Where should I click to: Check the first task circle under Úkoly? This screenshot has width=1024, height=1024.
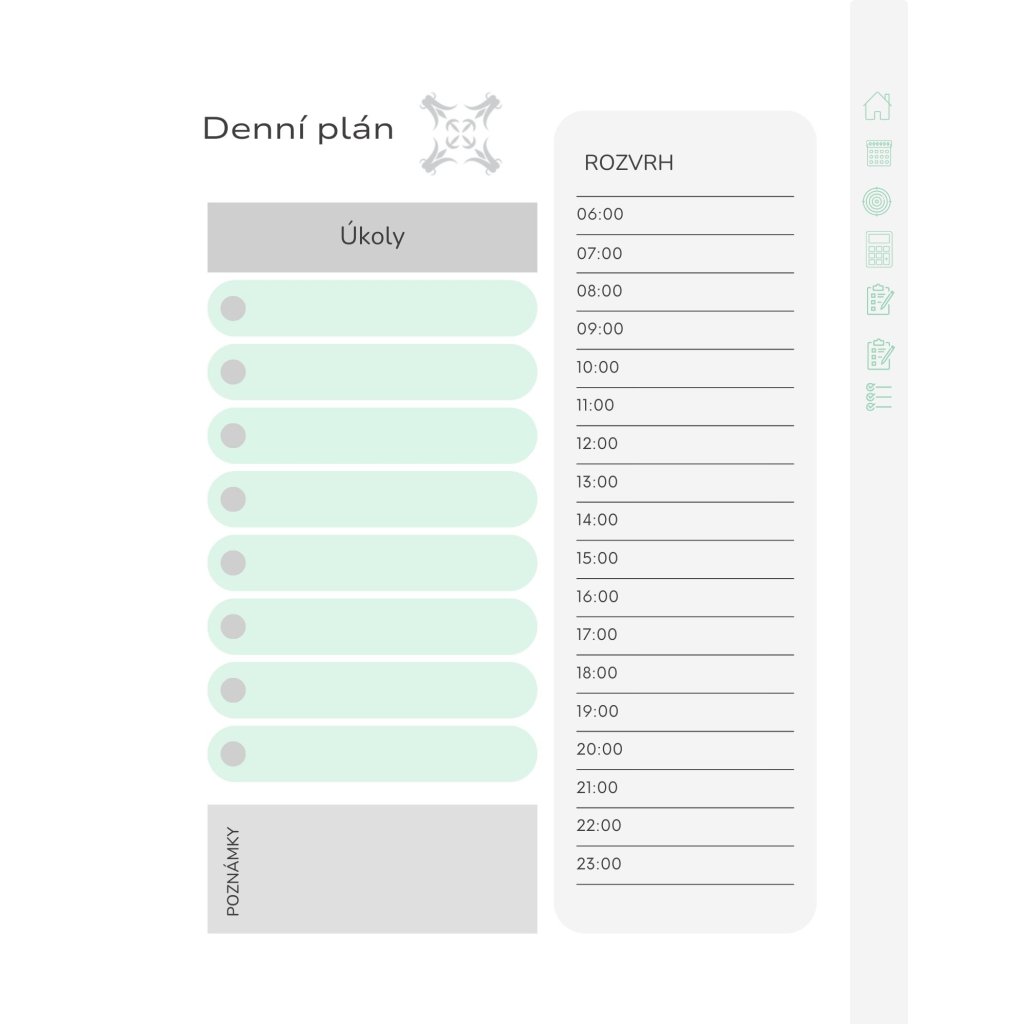coord(233,308)
